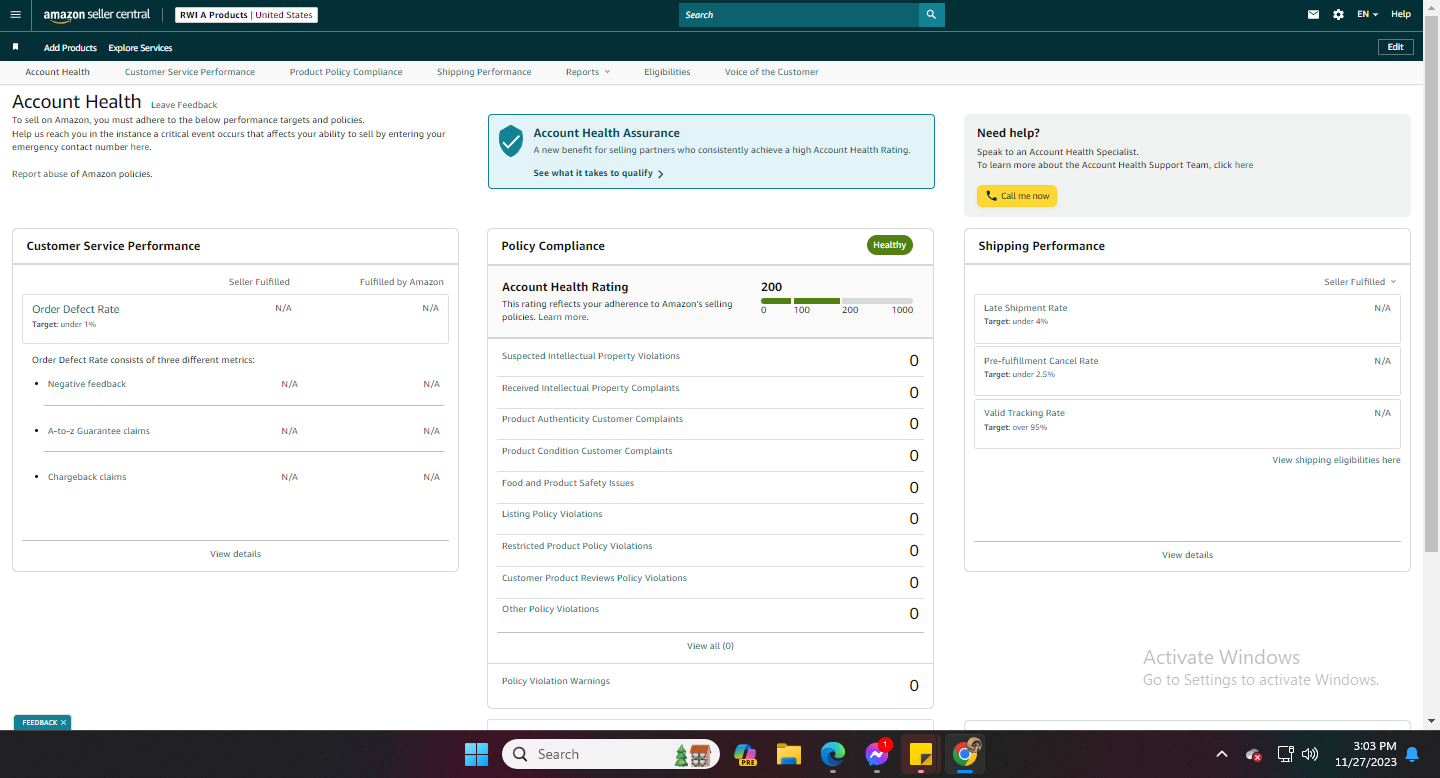Click the Report abuse link
The image size is (1440, 778).
click(40, 174)
